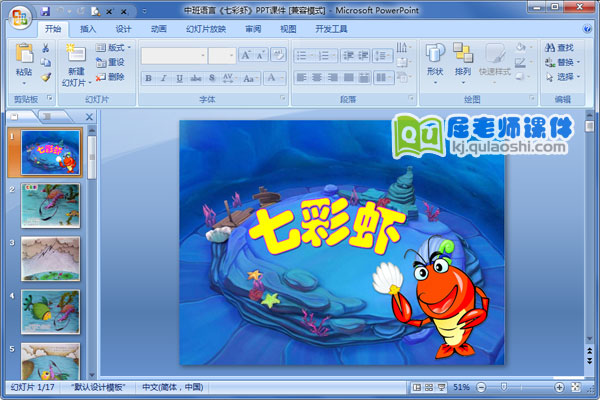This screenshot has height=400, width=600.
Task: Zoom out with minus button
Action: coord(481,387)
